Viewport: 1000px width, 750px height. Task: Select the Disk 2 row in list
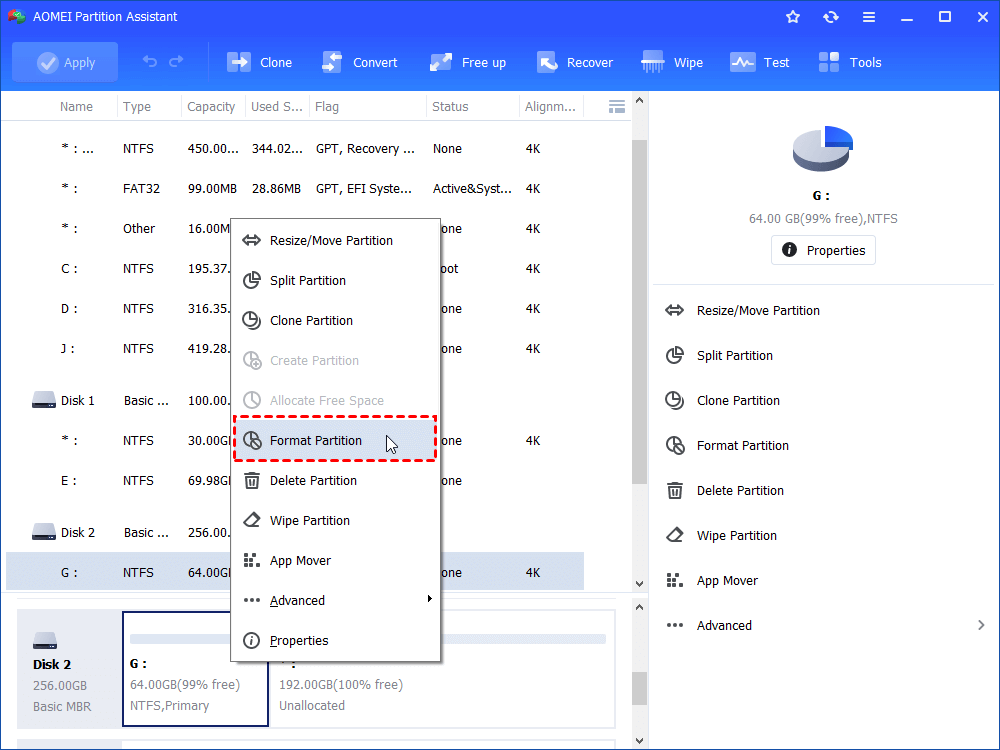point(295,532)
